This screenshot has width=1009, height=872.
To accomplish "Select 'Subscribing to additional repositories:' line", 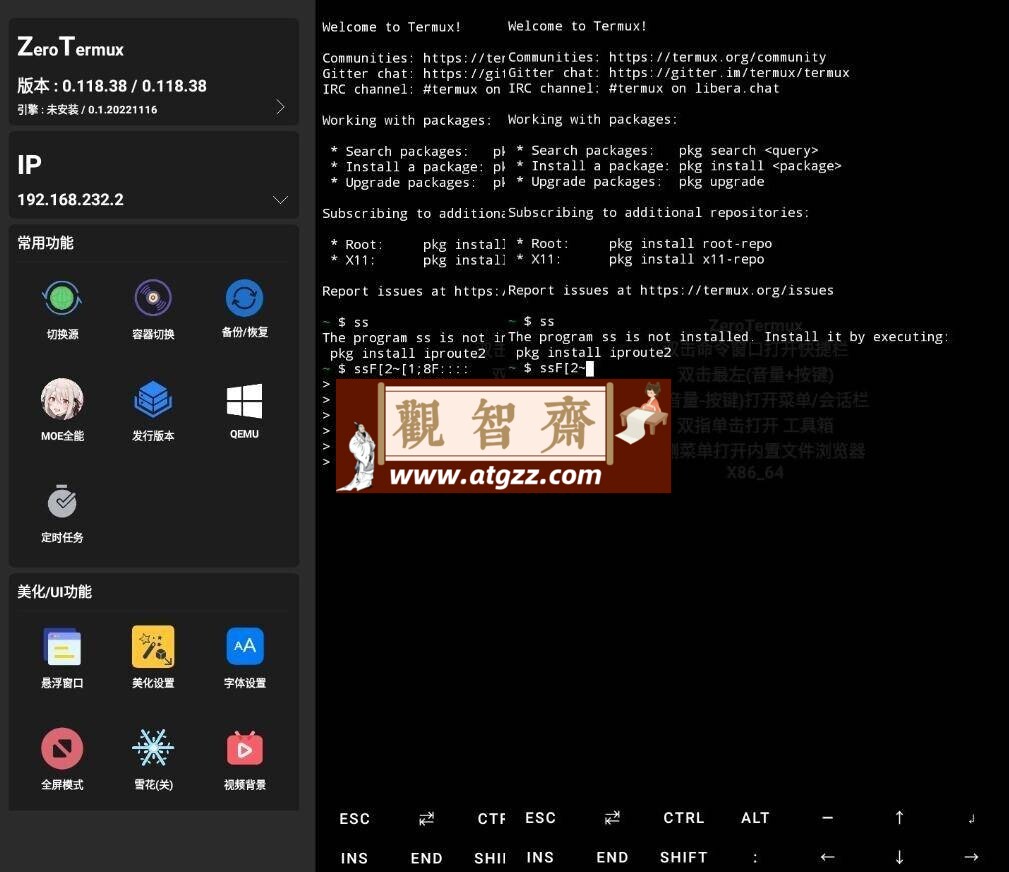I will [658, 212].
